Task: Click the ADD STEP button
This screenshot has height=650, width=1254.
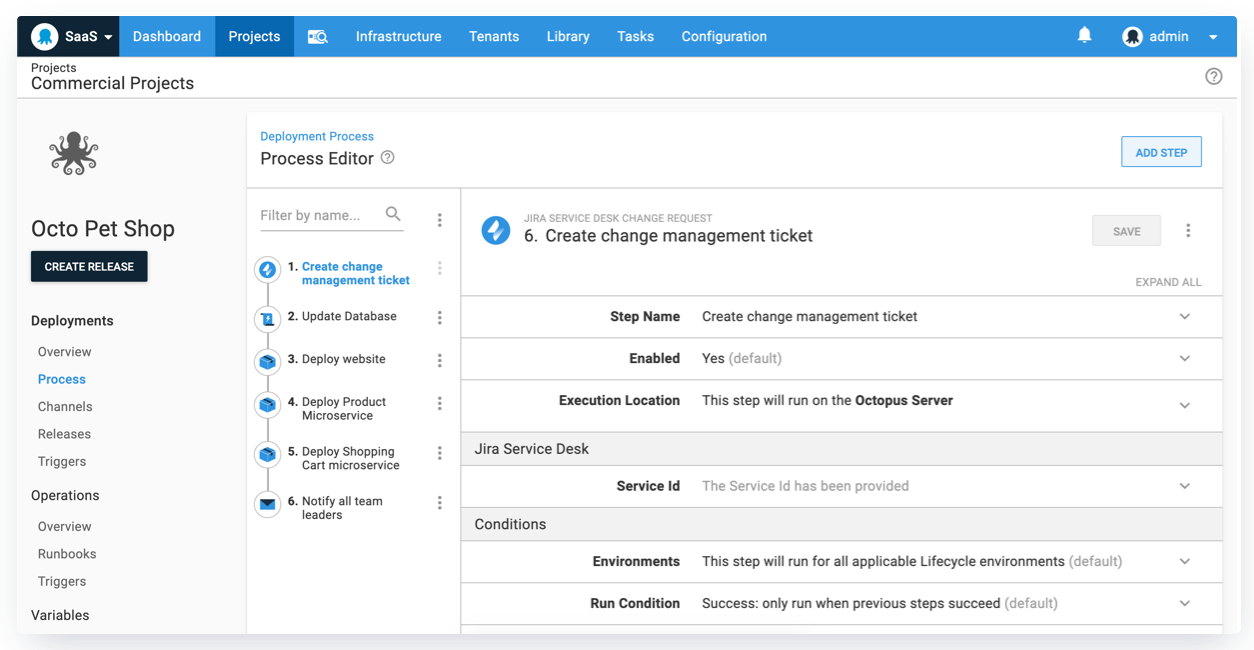Action: click(x=1161, y=152)
